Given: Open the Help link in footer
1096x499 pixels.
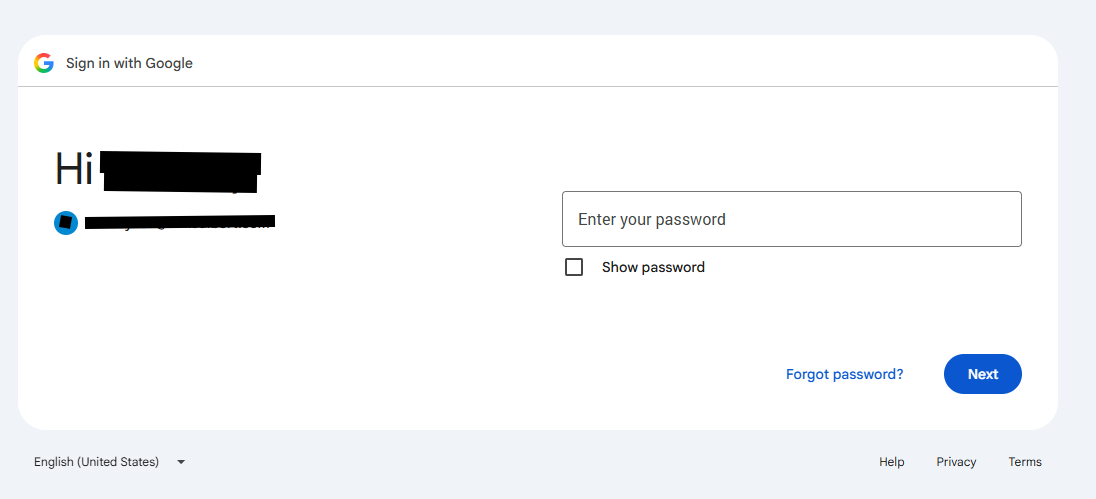Looking at the screenshot, I should [x=892, y=462].
